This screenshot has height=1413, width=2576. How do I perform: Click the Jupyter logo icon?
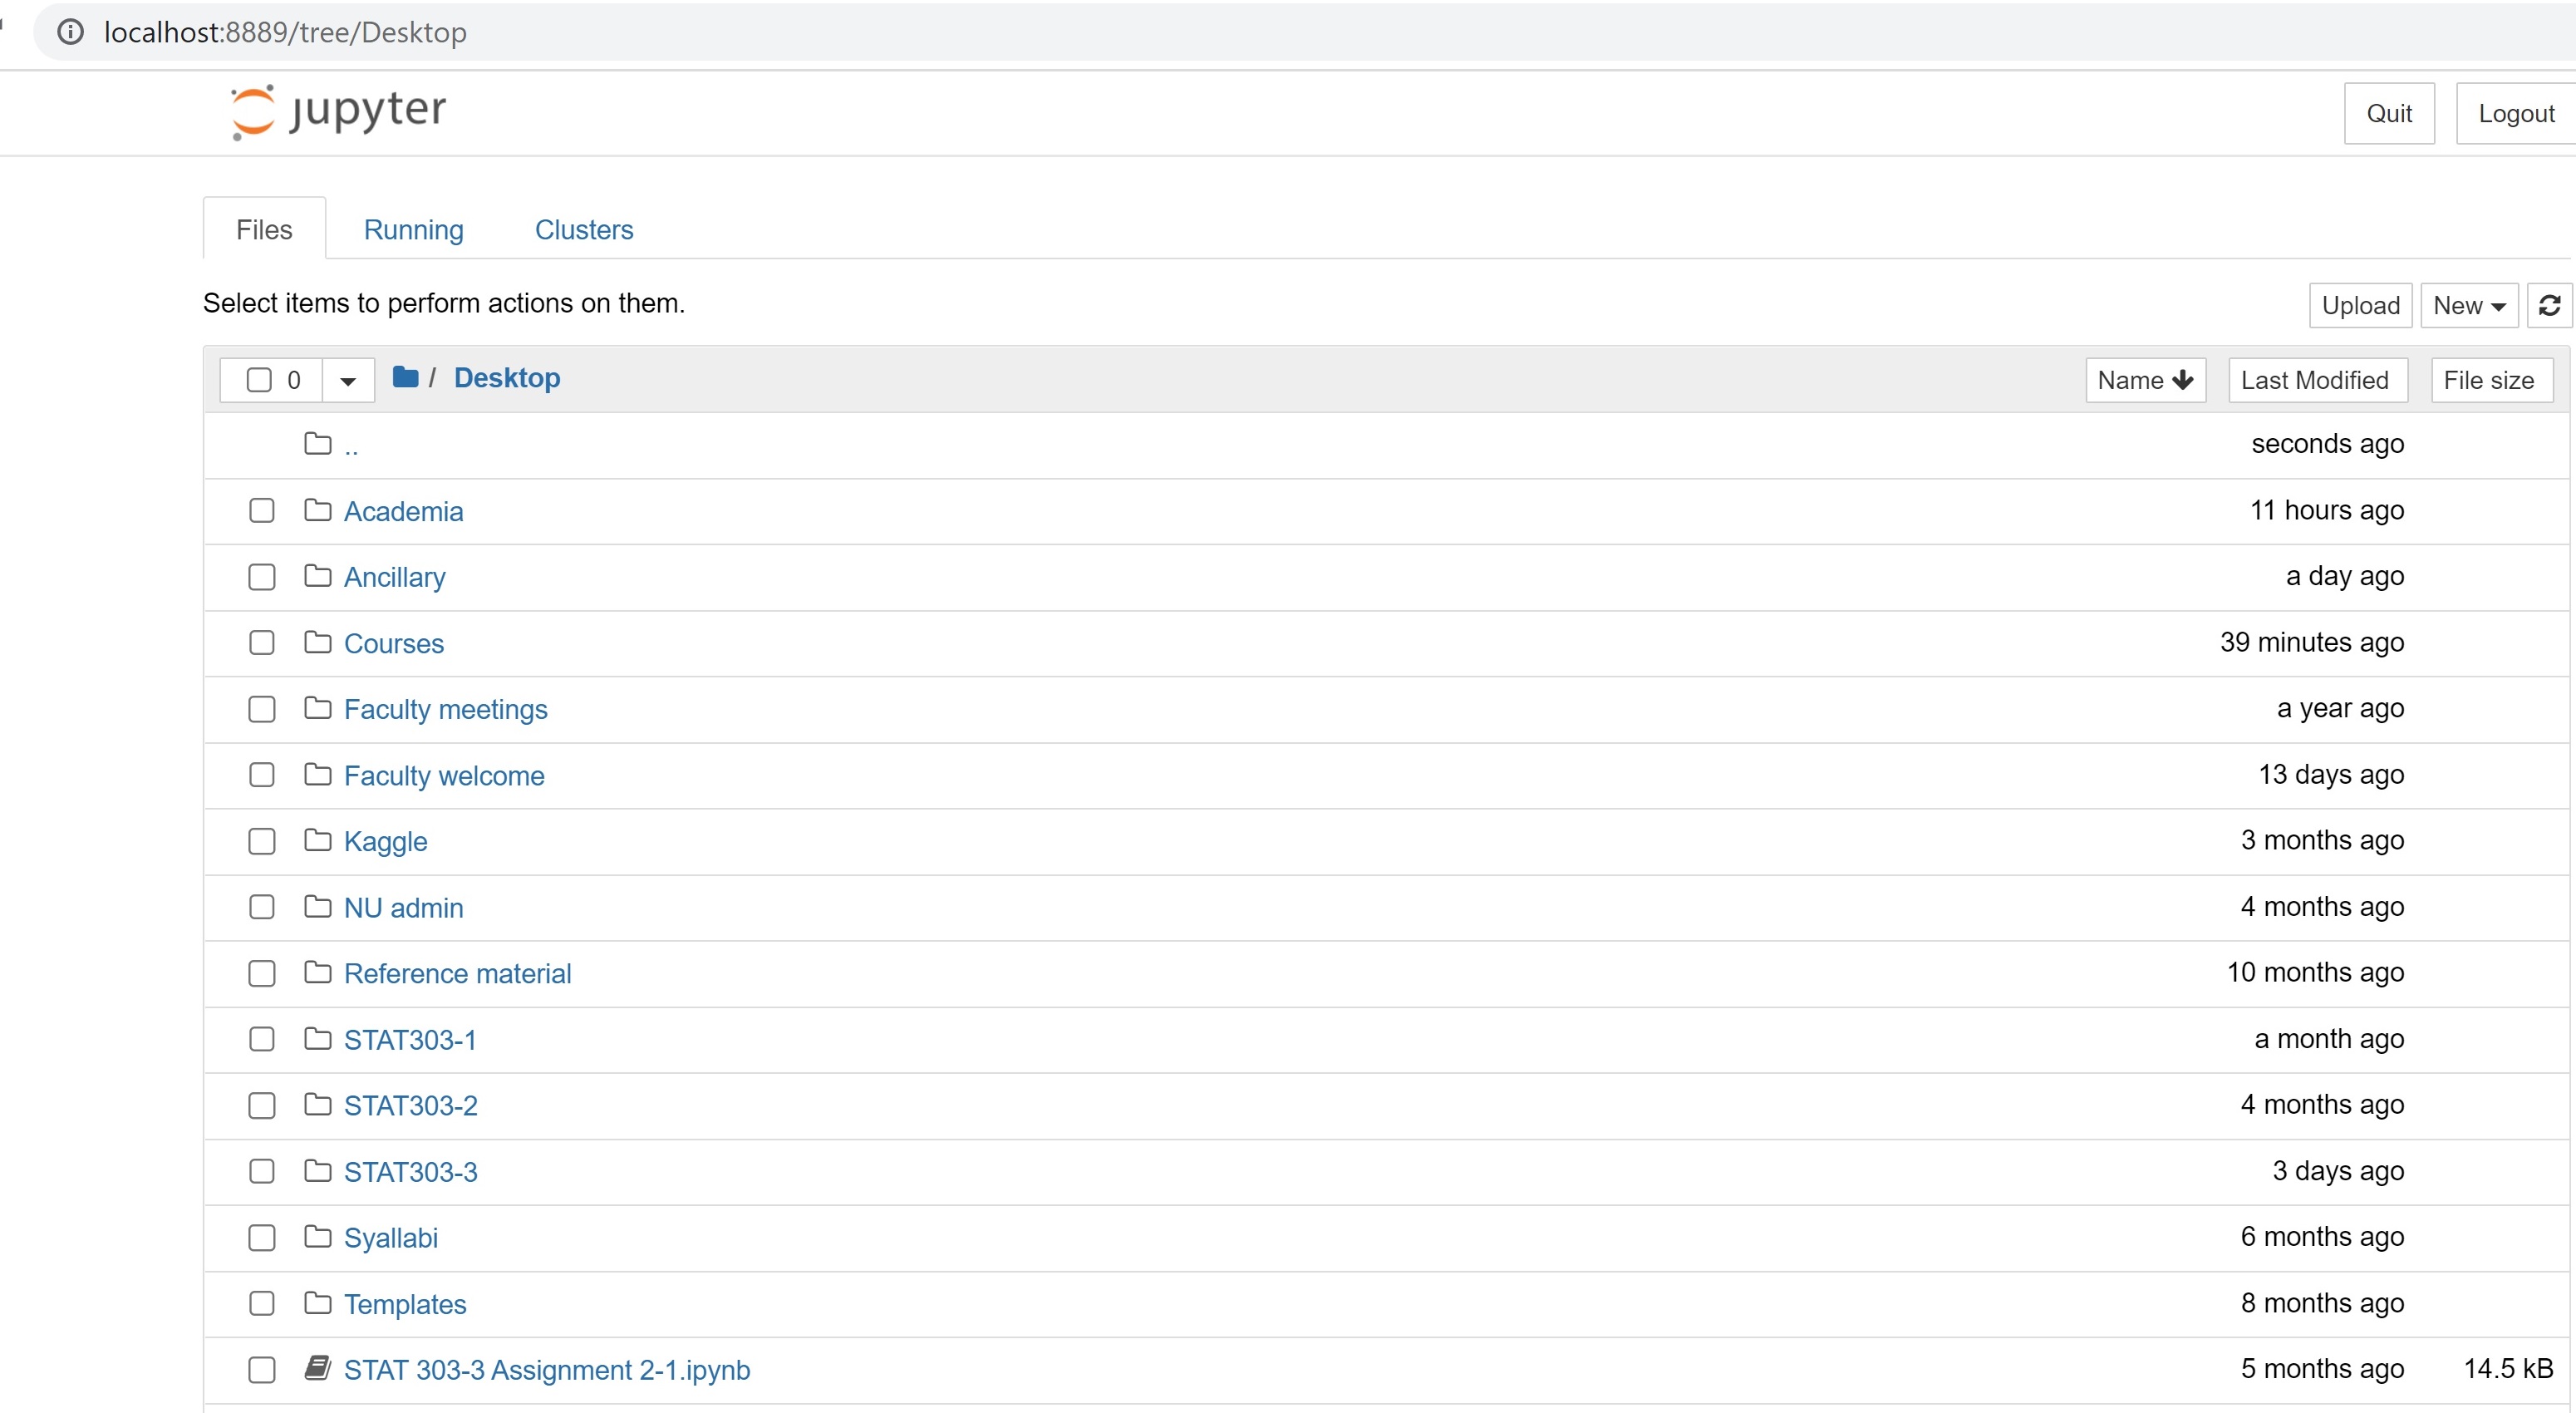(252, 111)
